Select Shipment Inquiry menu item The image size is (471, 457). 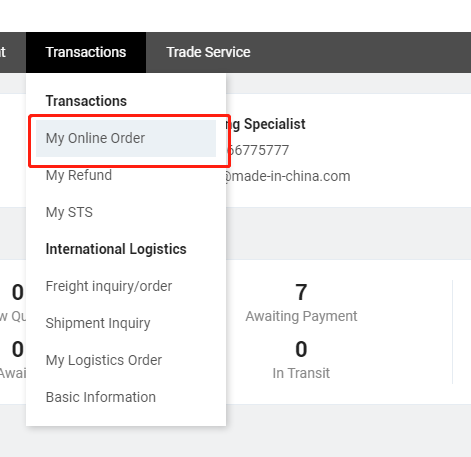pyautogui.click(x=98, y=323)
